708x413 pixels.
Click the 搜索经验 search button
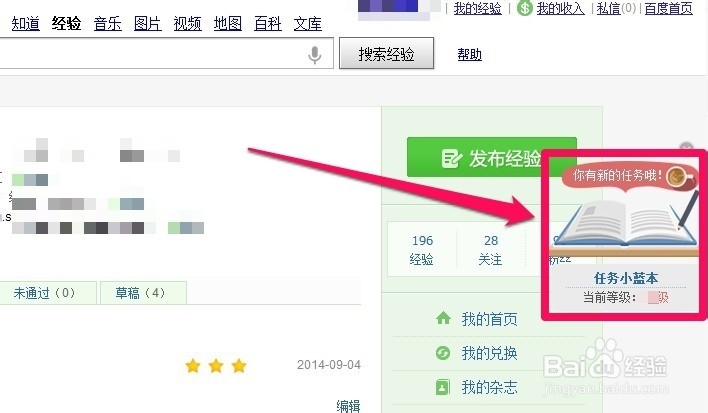[x=387, y=54]
